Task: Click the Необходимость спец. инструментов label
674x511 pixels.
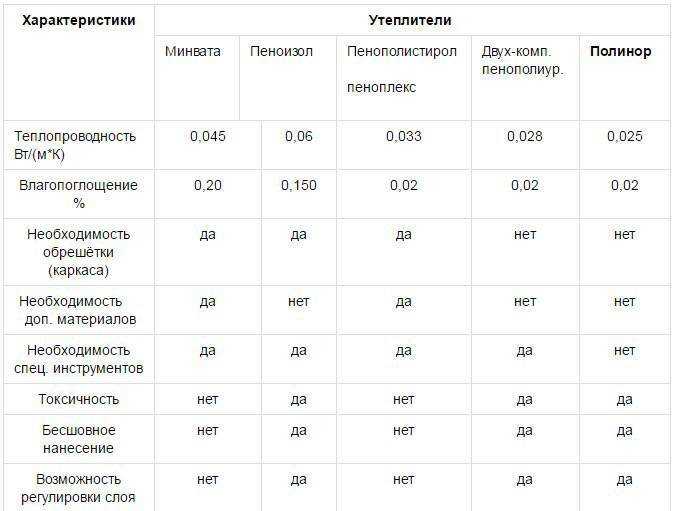Action: click(x=78, y=359)
